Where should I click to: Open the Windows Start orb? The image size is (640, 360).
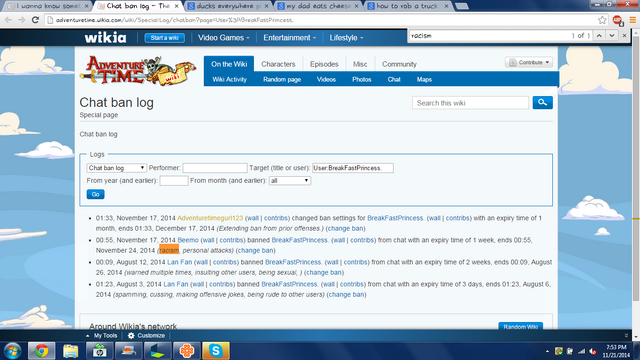(x=12, y=351)
